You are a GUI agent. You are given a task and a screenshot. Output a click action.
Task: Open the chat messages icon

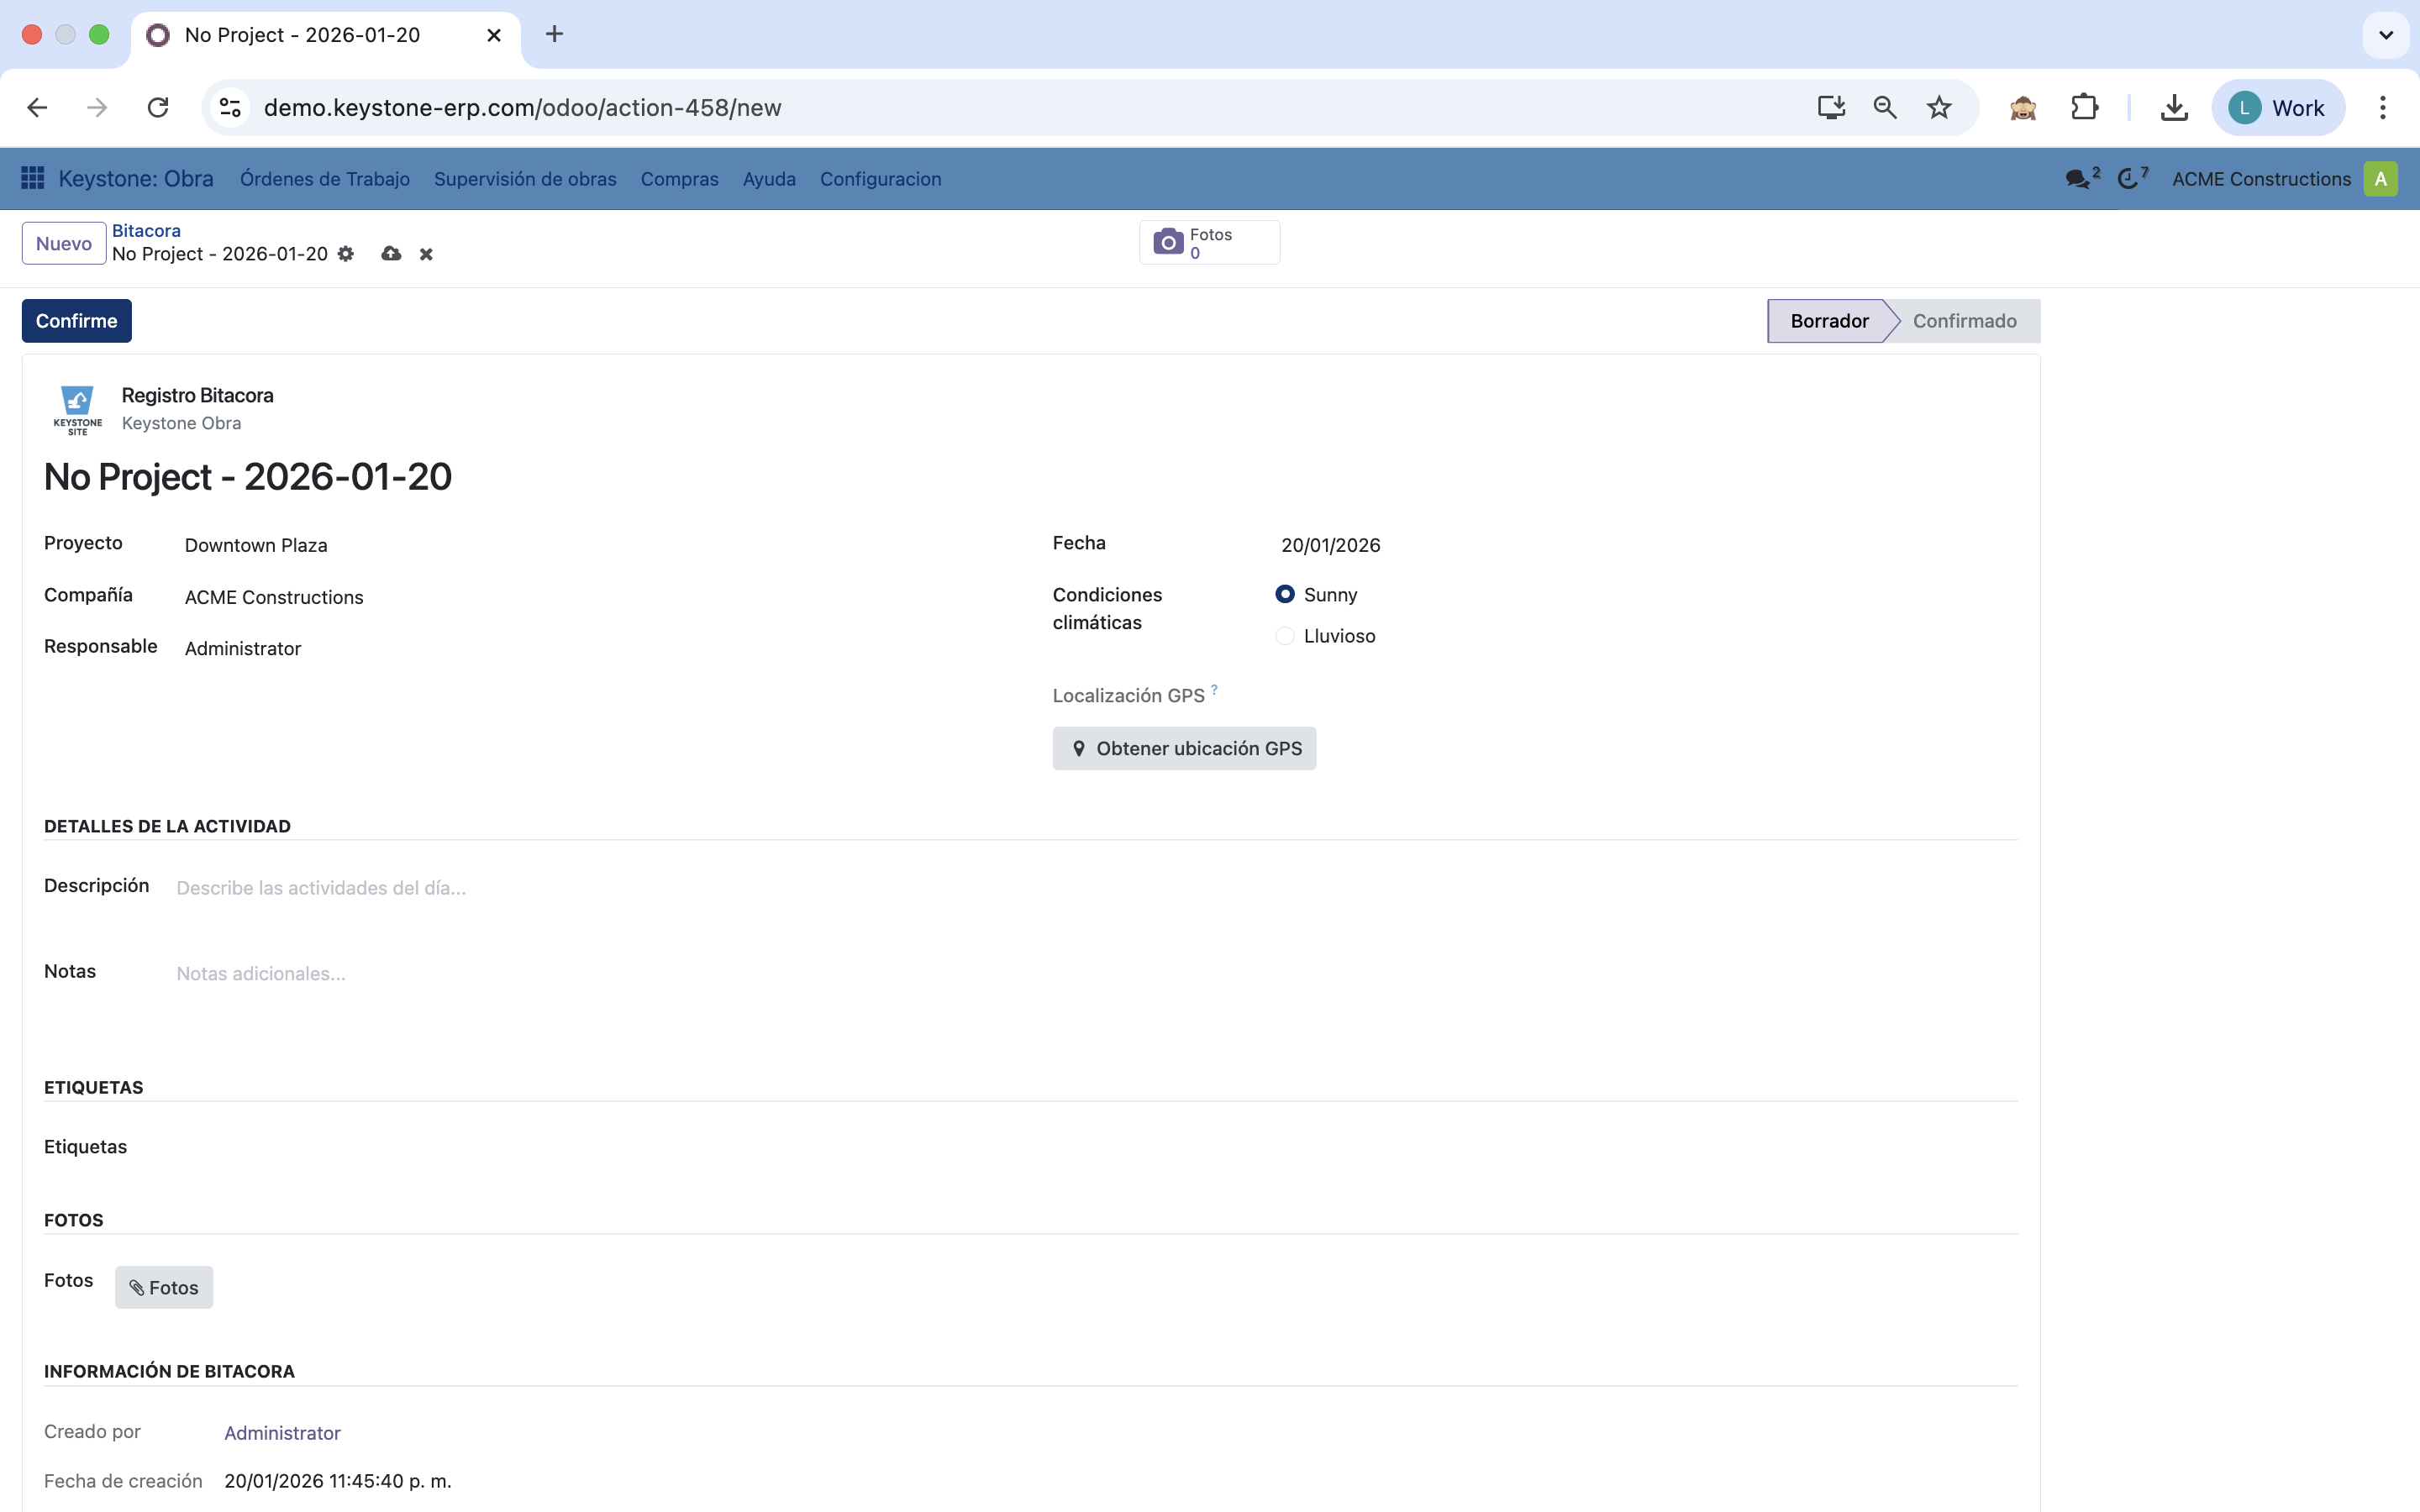coord(2078,179)
